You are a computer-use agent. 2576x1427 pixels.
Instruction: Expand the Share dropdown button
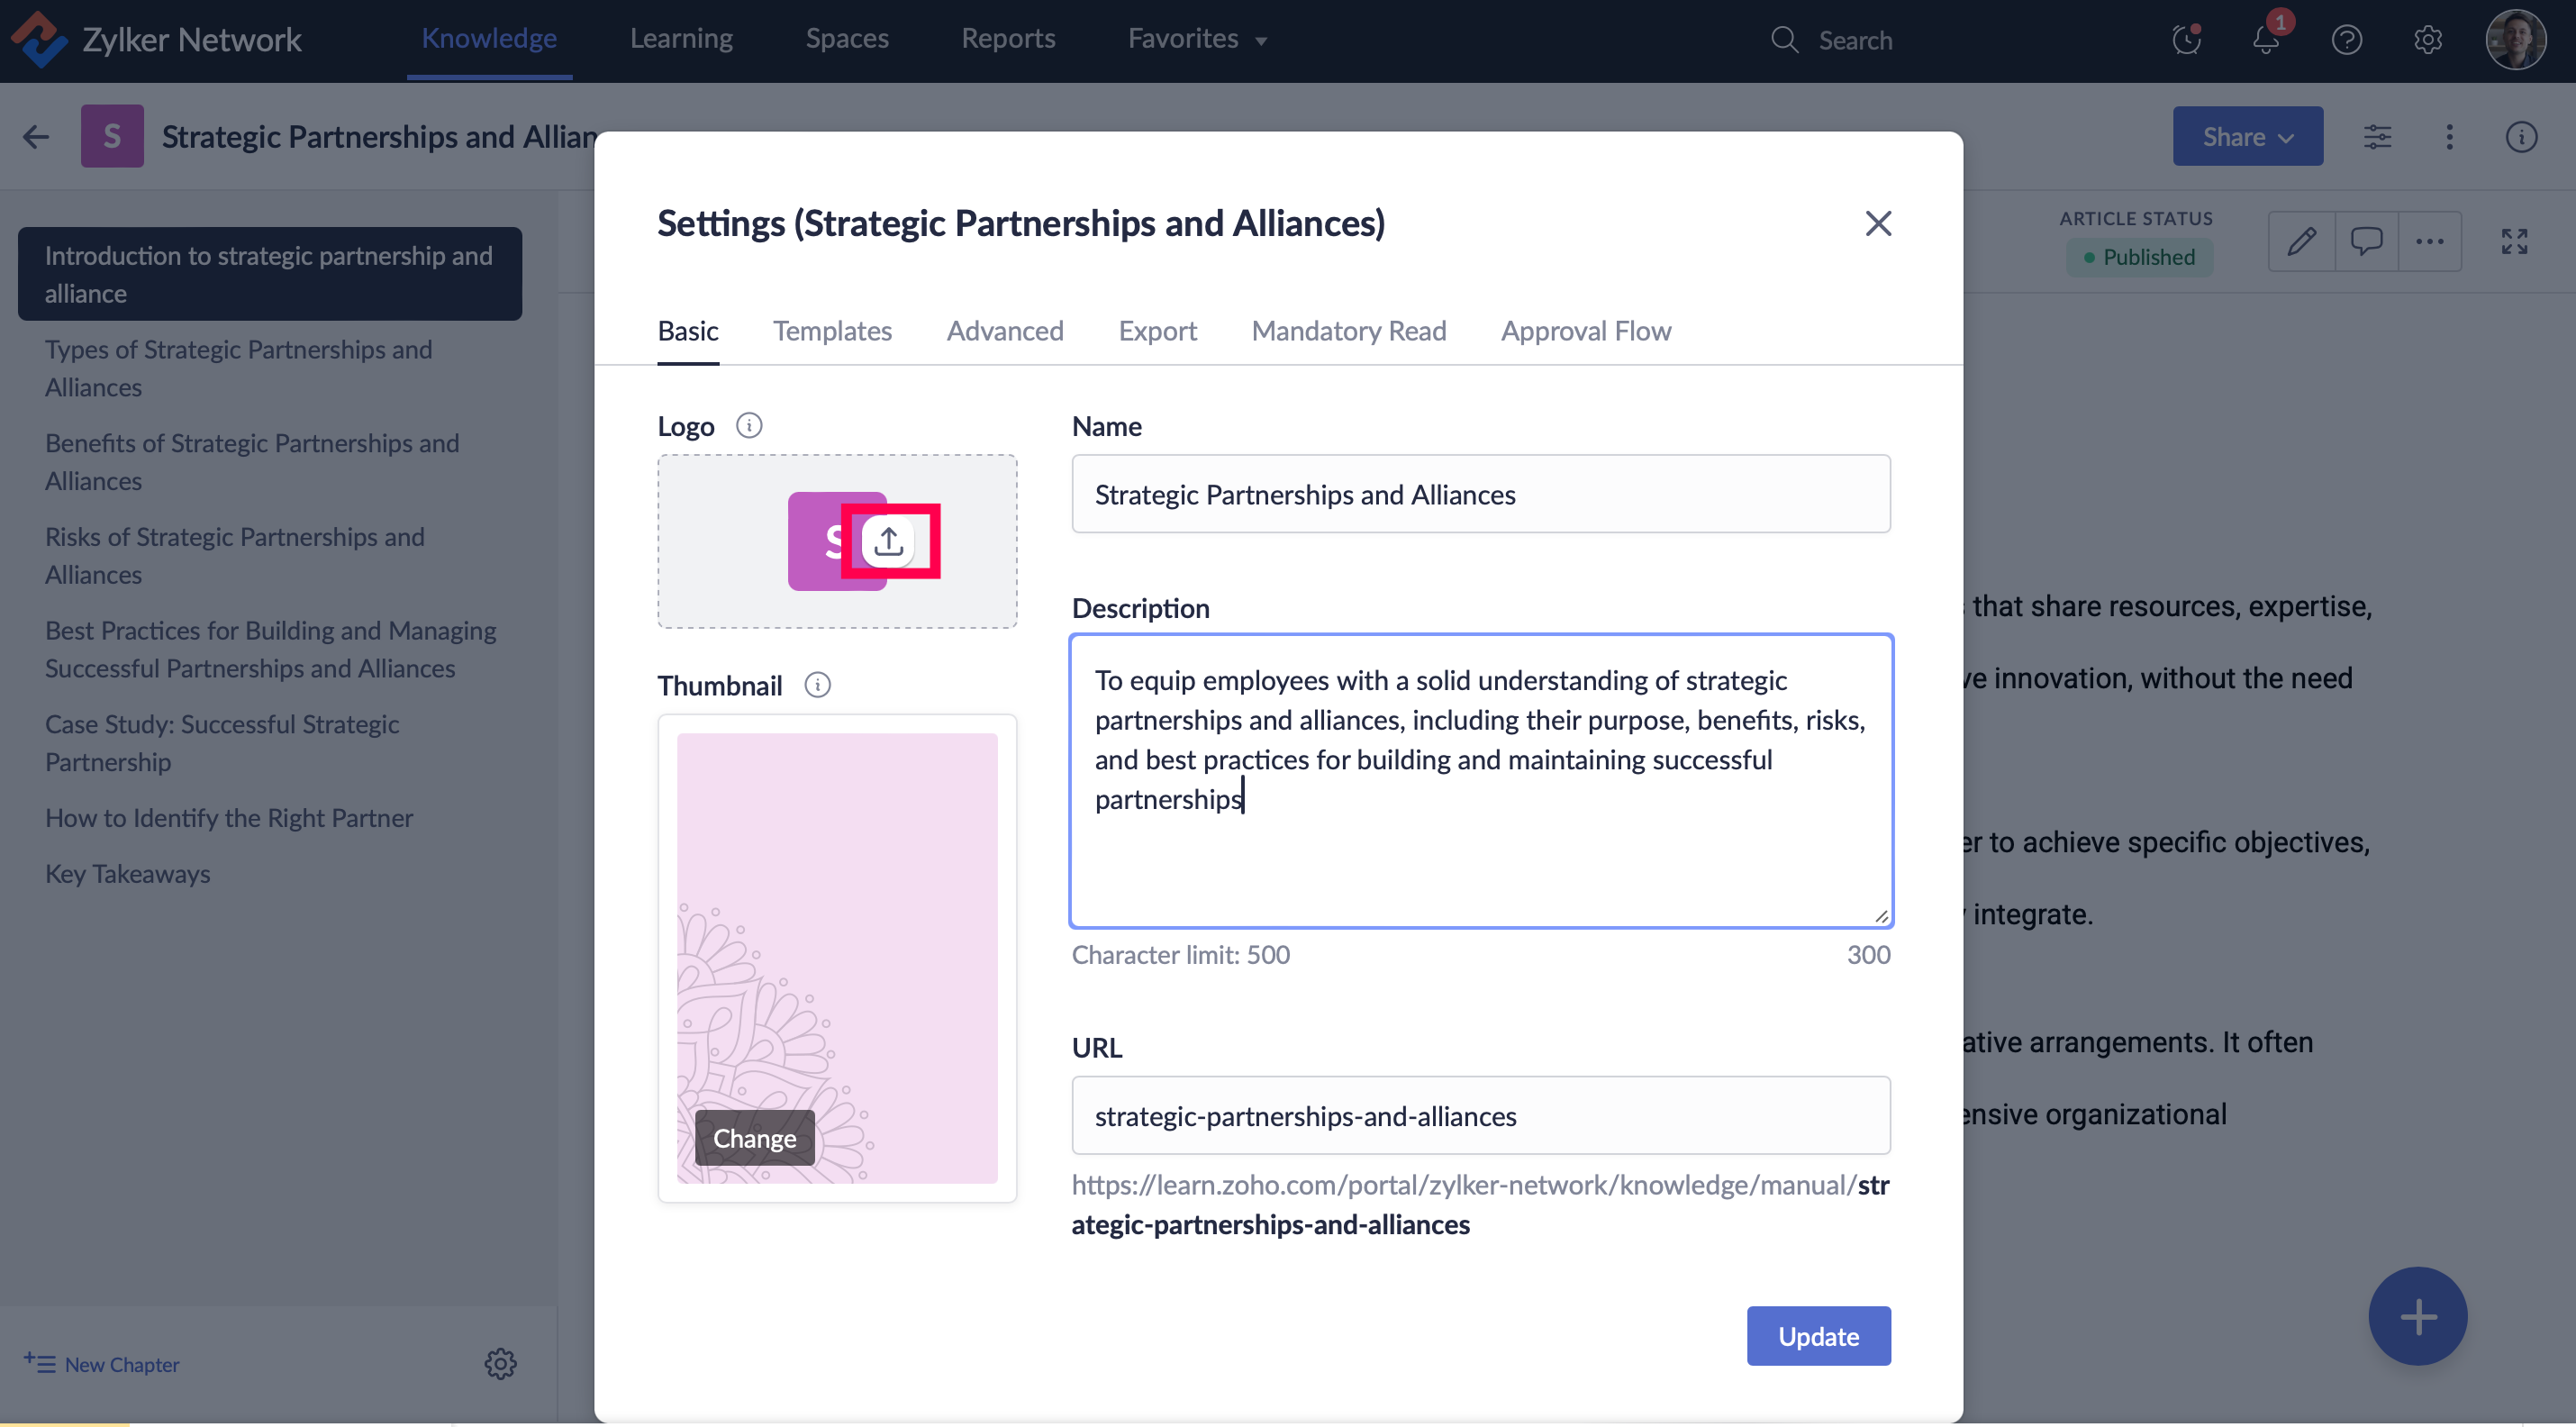2247,136
